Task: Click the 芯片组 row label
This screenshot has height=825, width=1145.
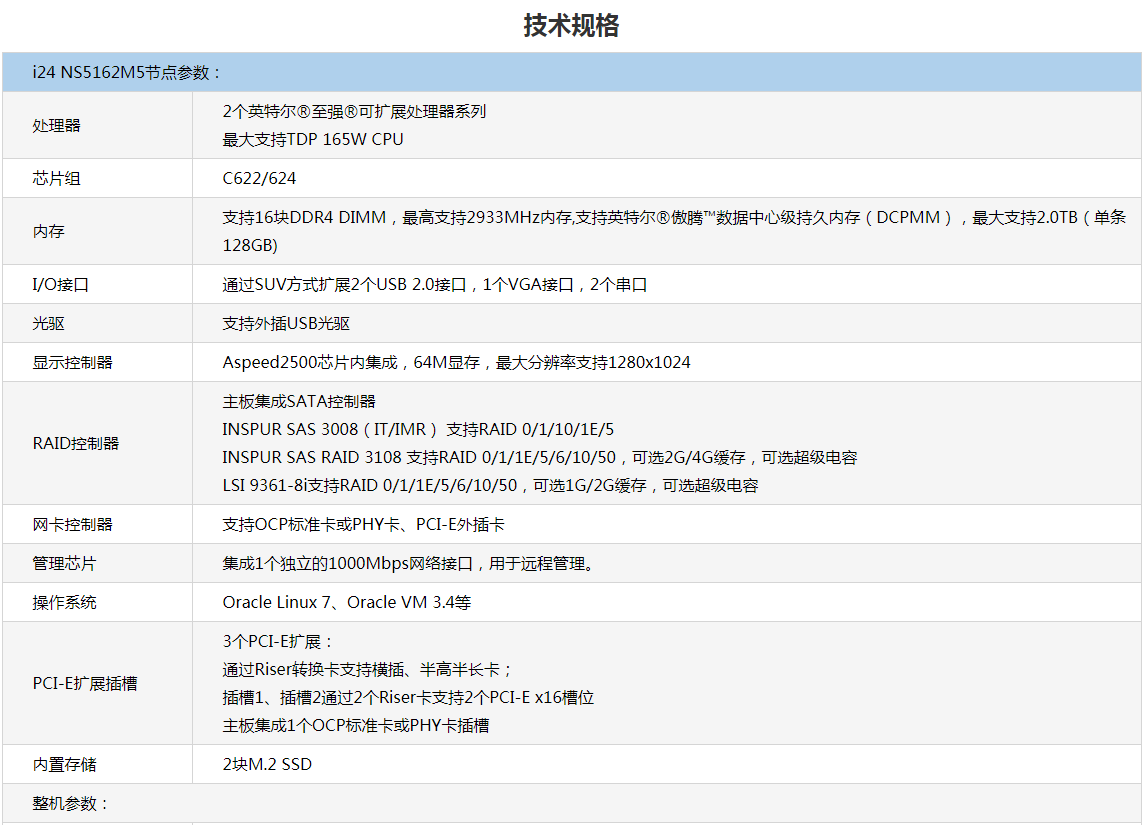Action: point(56,179)
